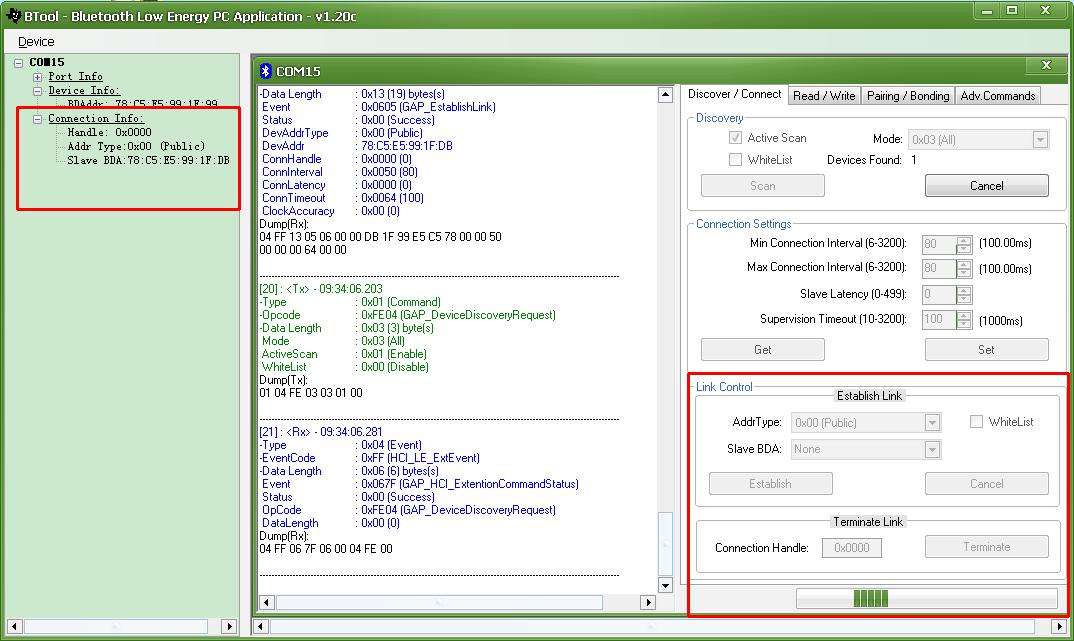Click the log entry [20] : <Tx> header
This screenshot has width=1074, height=641.
(x=321, y=289)
